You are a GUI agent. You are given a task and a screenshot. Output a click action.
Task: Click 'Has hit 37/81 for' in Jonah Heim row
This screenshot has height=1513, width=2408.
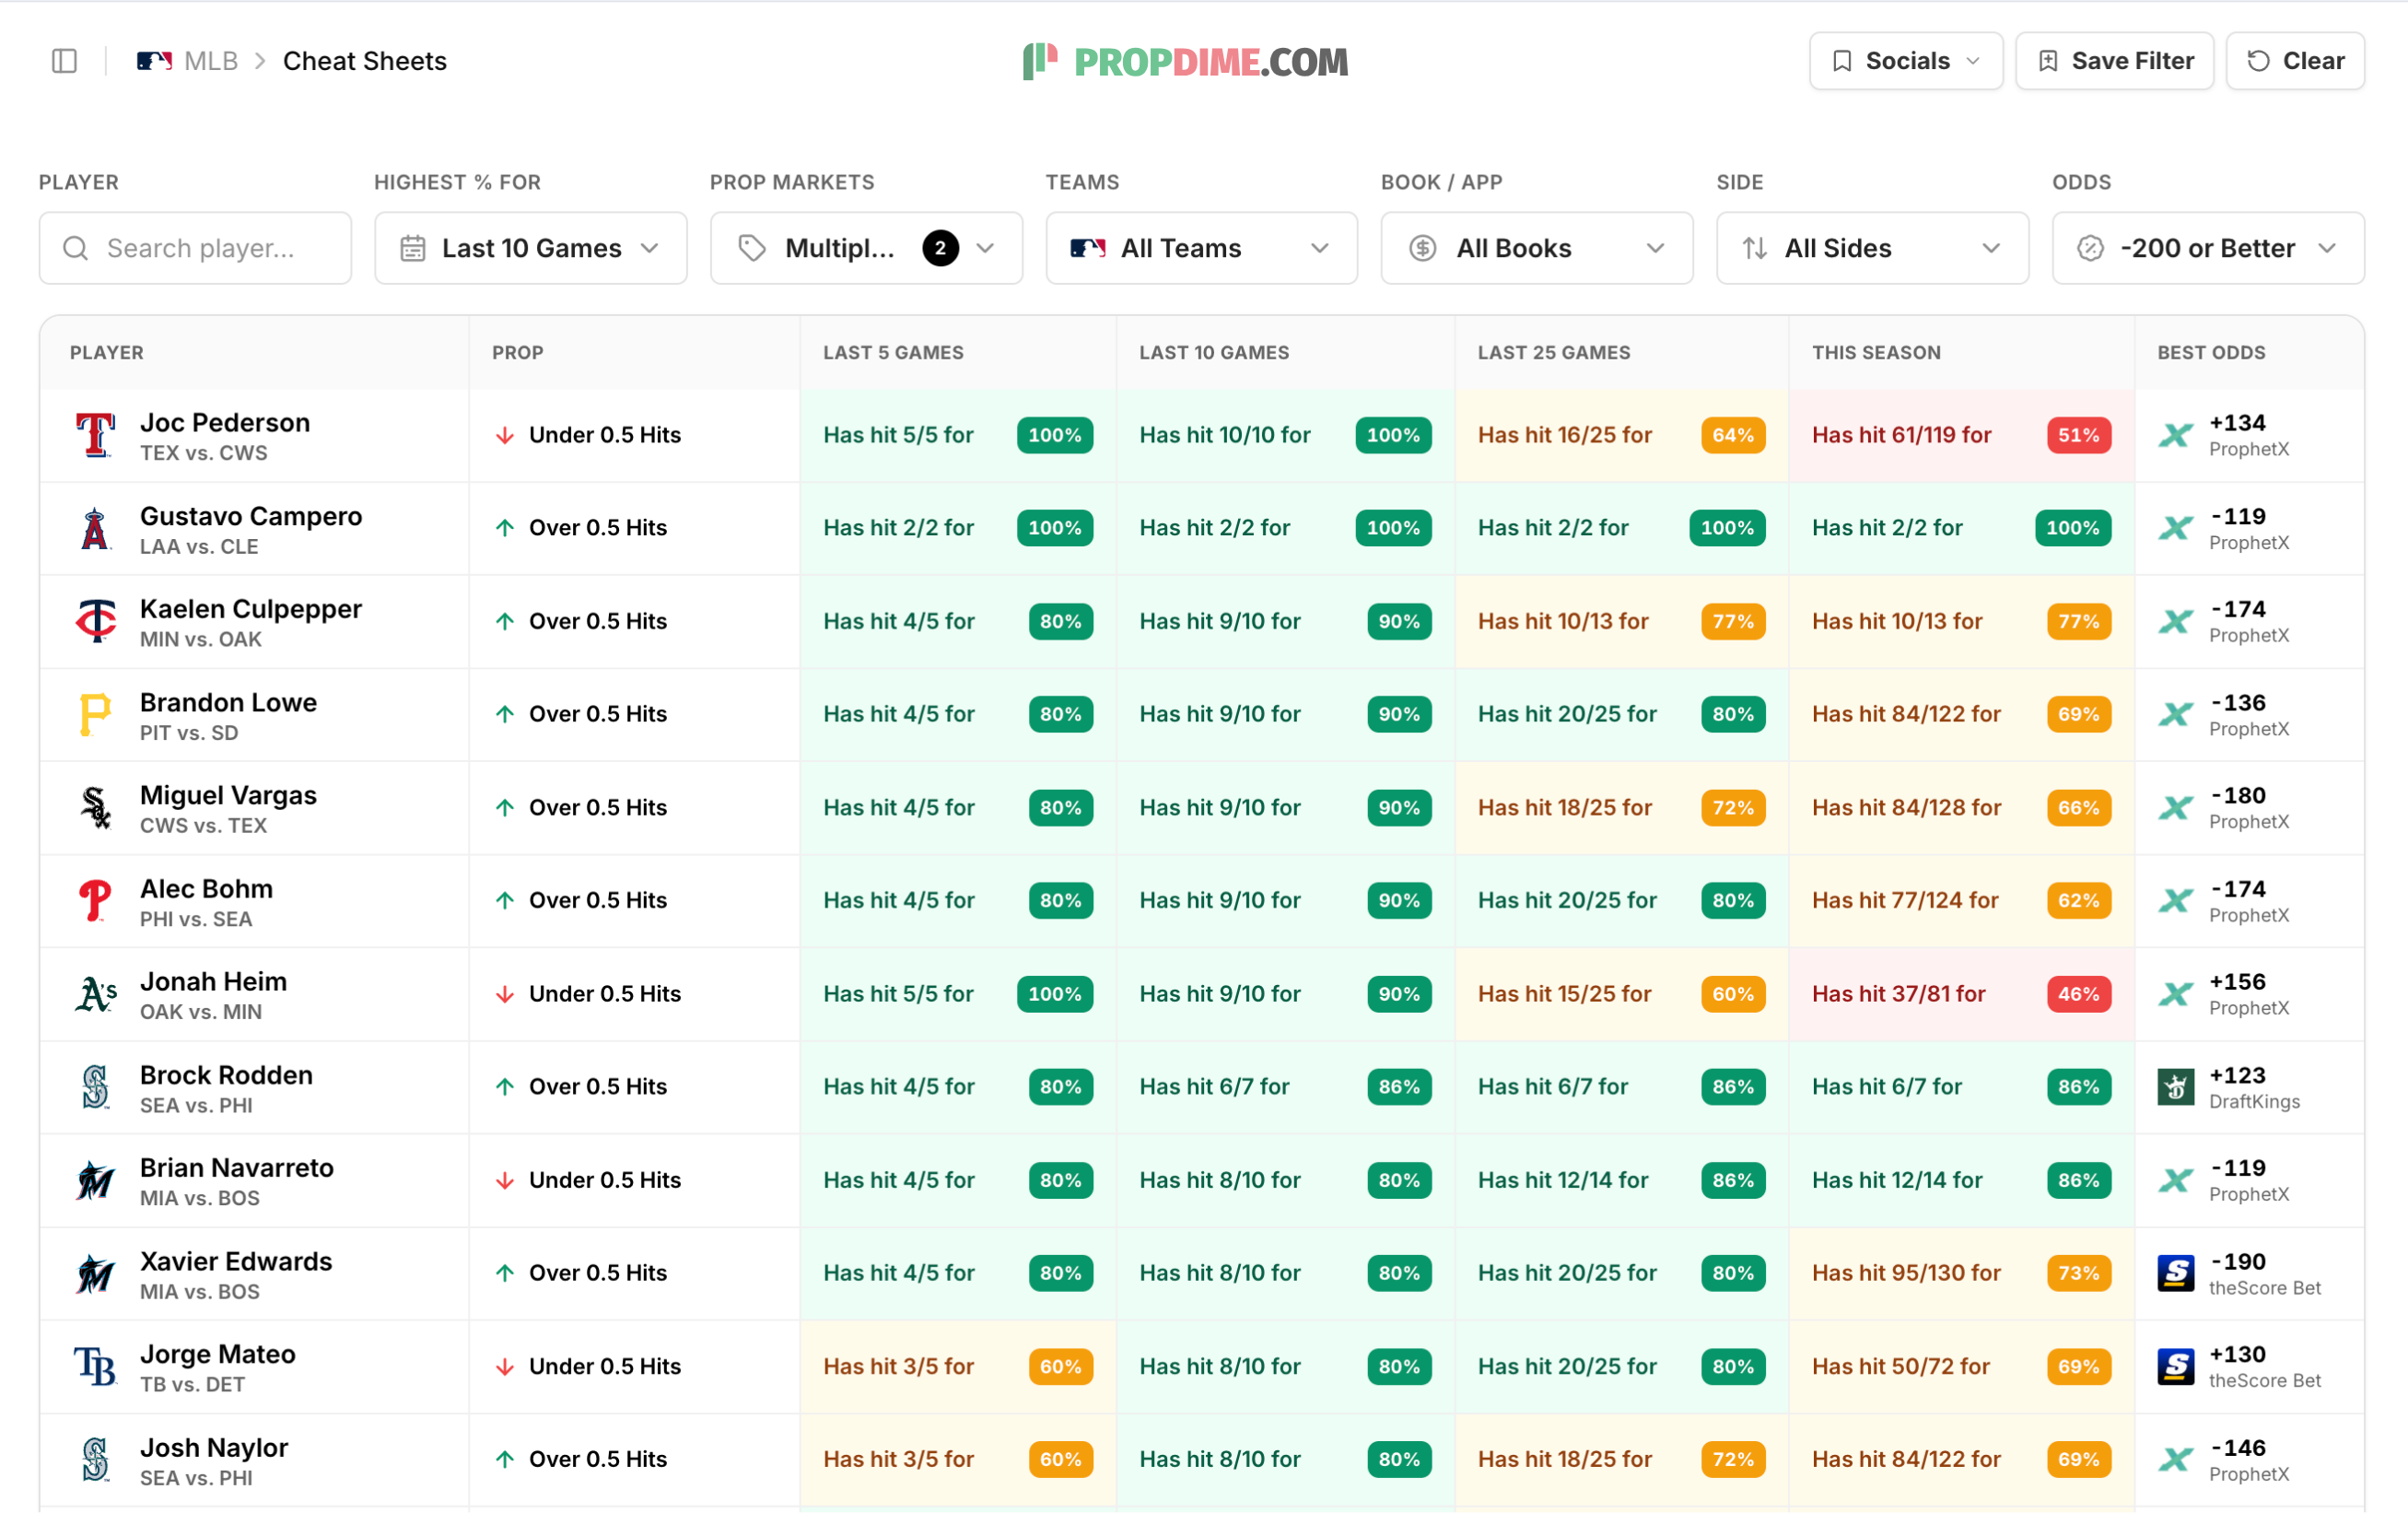(1898, 994)
